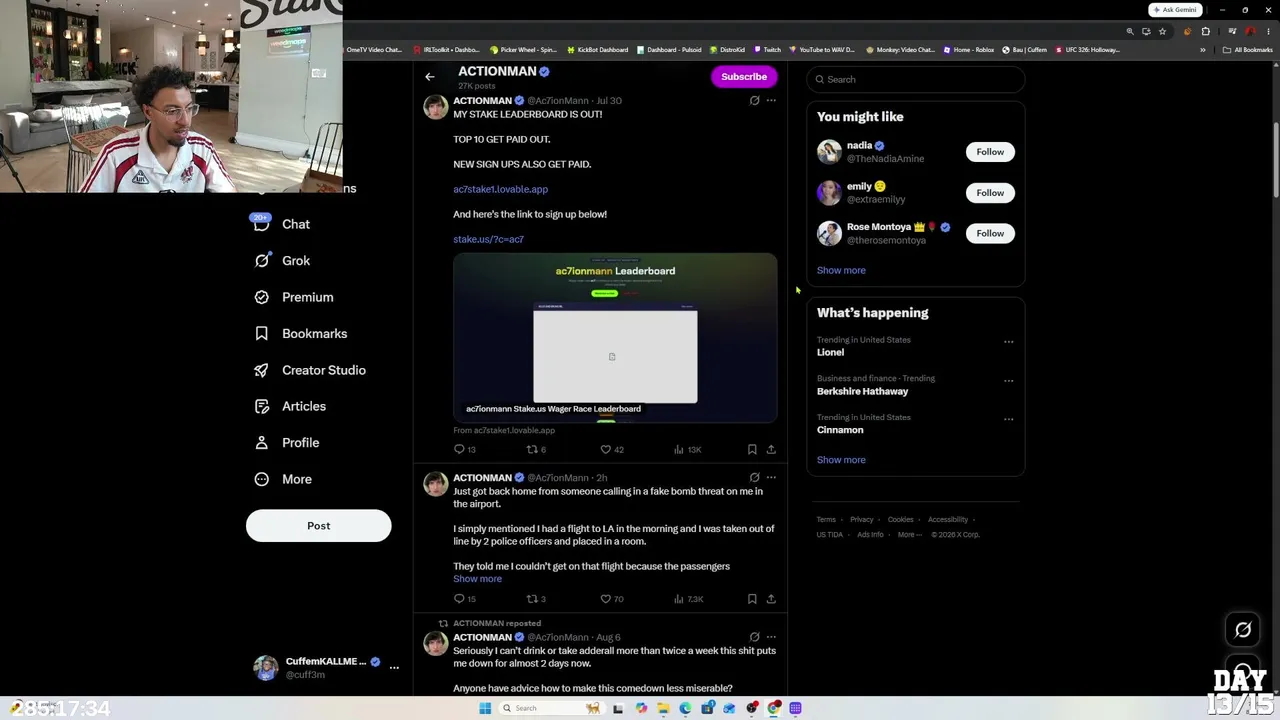
Task: Click the X search input field
Action: point(916,79)
